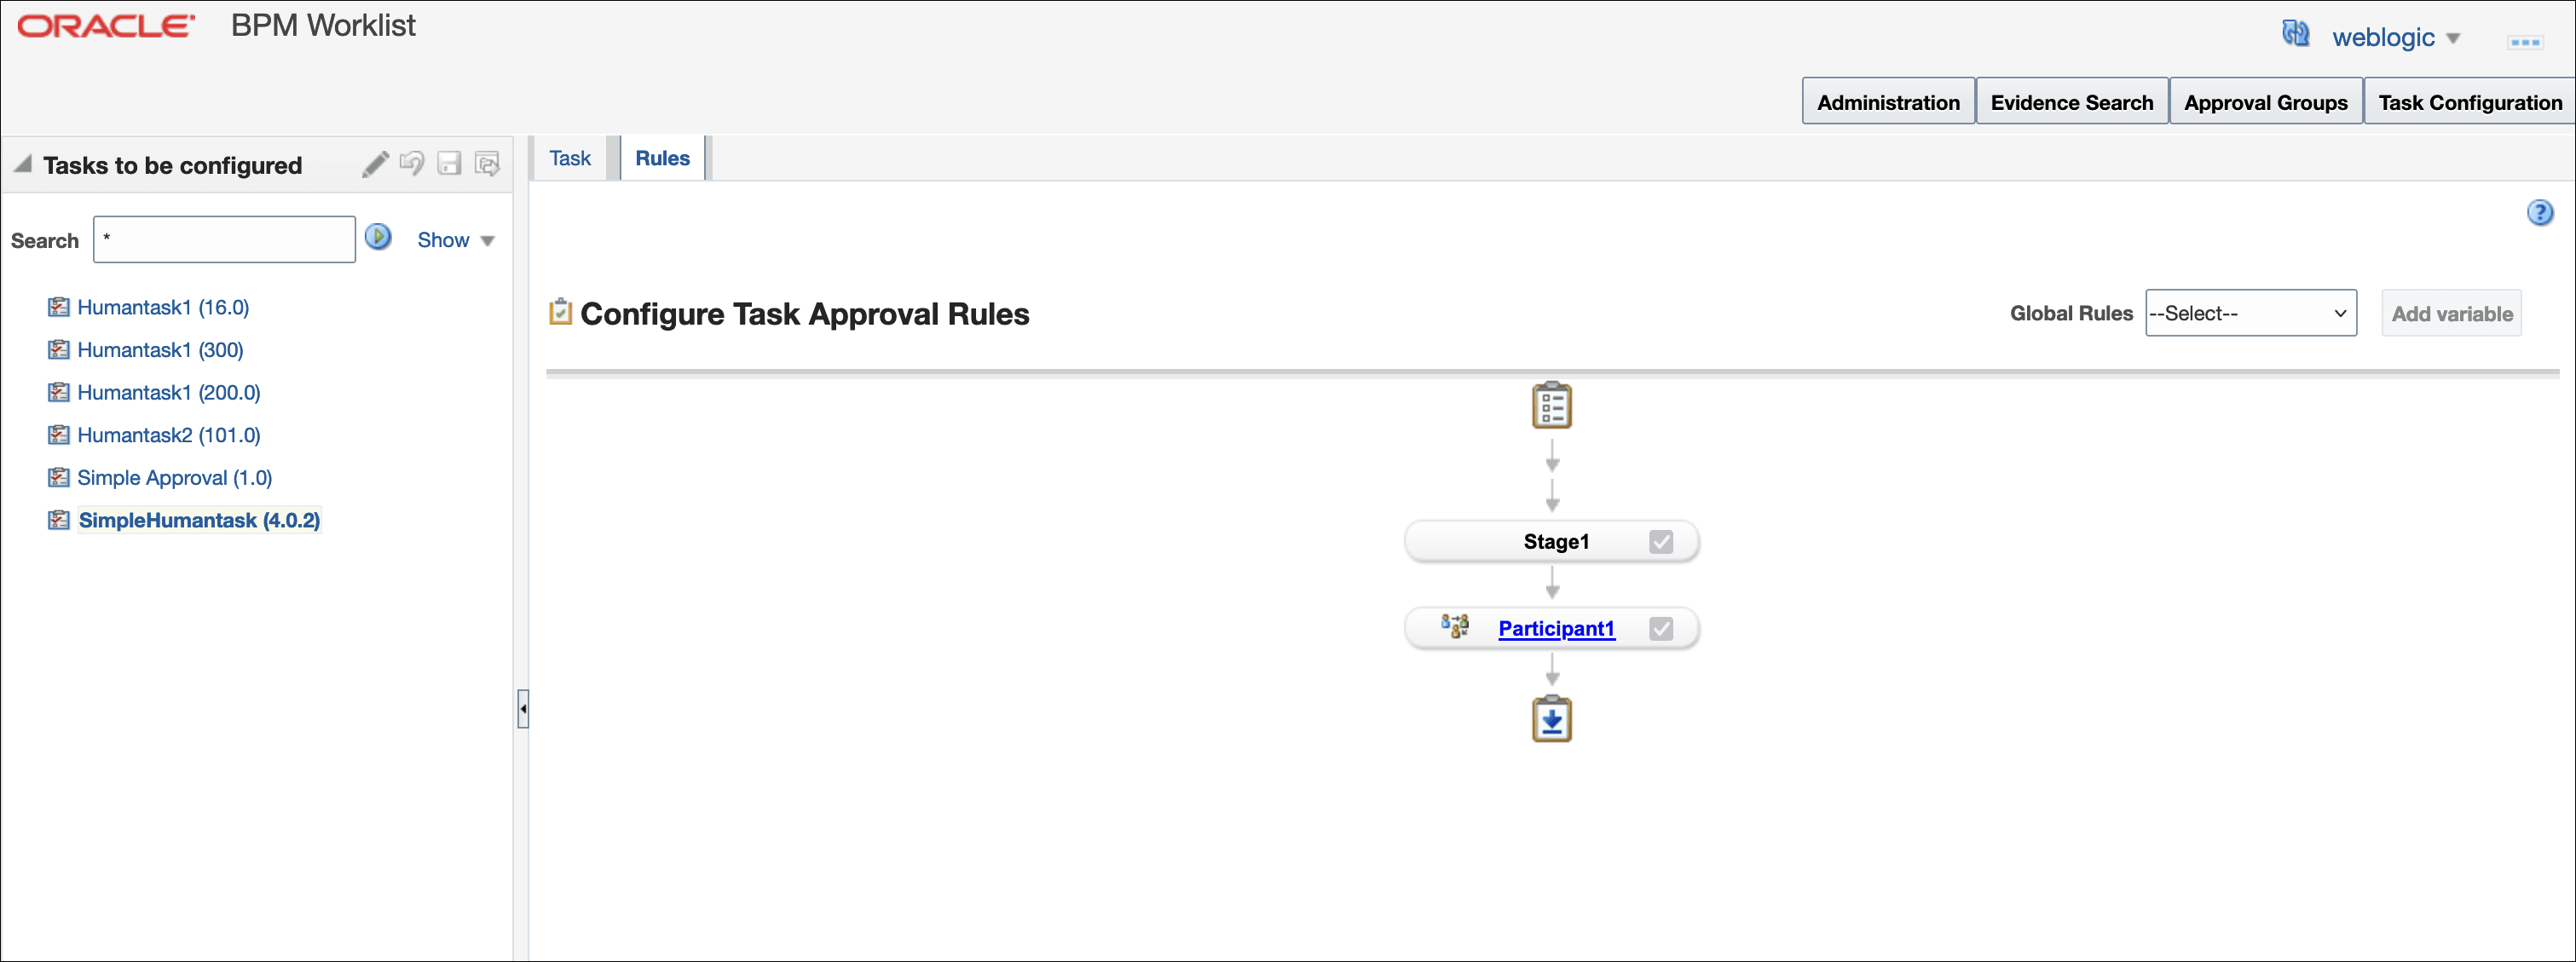Open the Administration page
2576x962 pixels.
[x=1888, y=102]
